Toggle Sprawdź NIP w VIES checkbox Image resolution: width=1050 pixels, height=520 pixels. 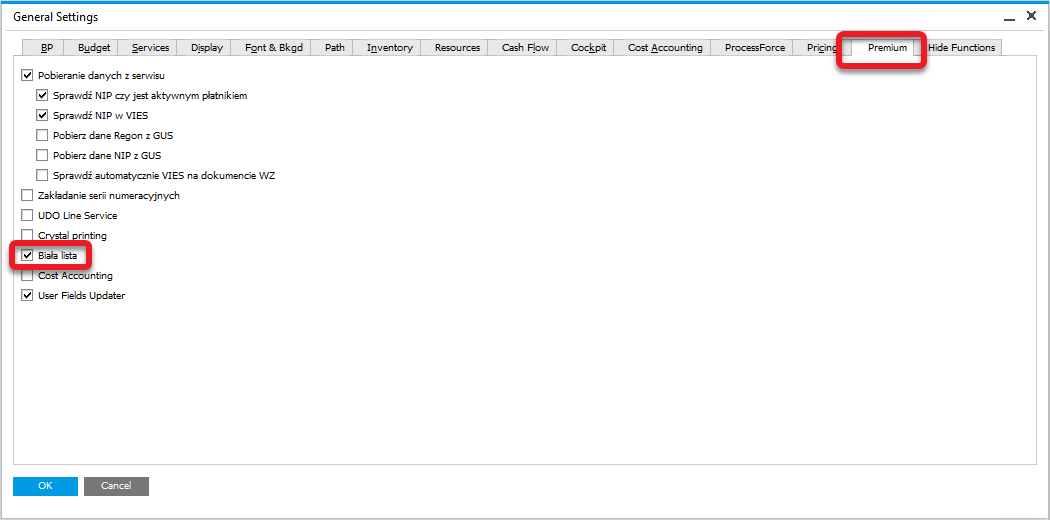pos(42,116)
